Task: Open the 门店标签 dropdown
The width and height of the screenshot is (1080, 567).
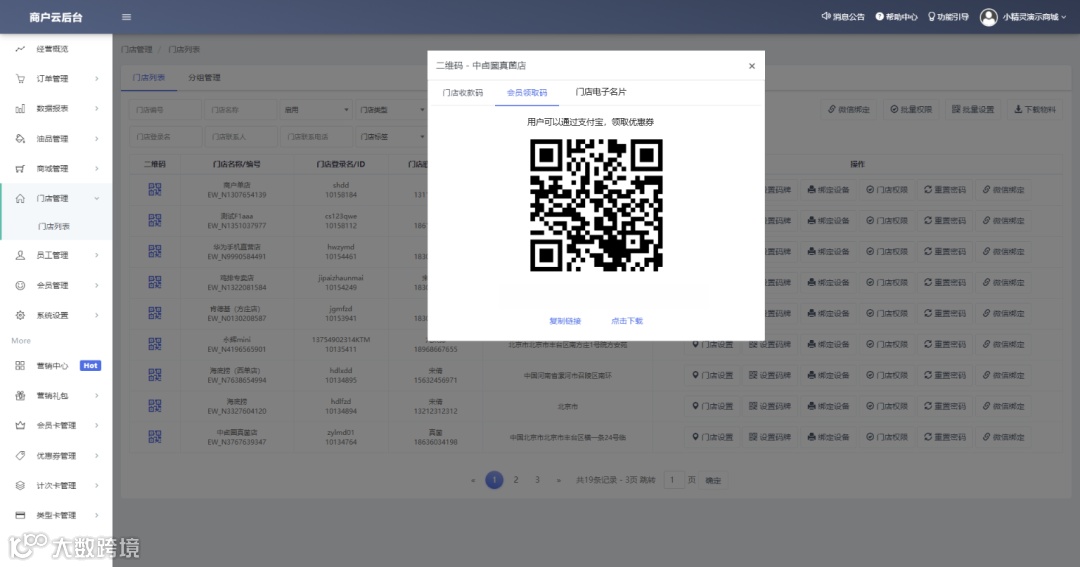Action: pyautogui.click(x=391, y=136)
